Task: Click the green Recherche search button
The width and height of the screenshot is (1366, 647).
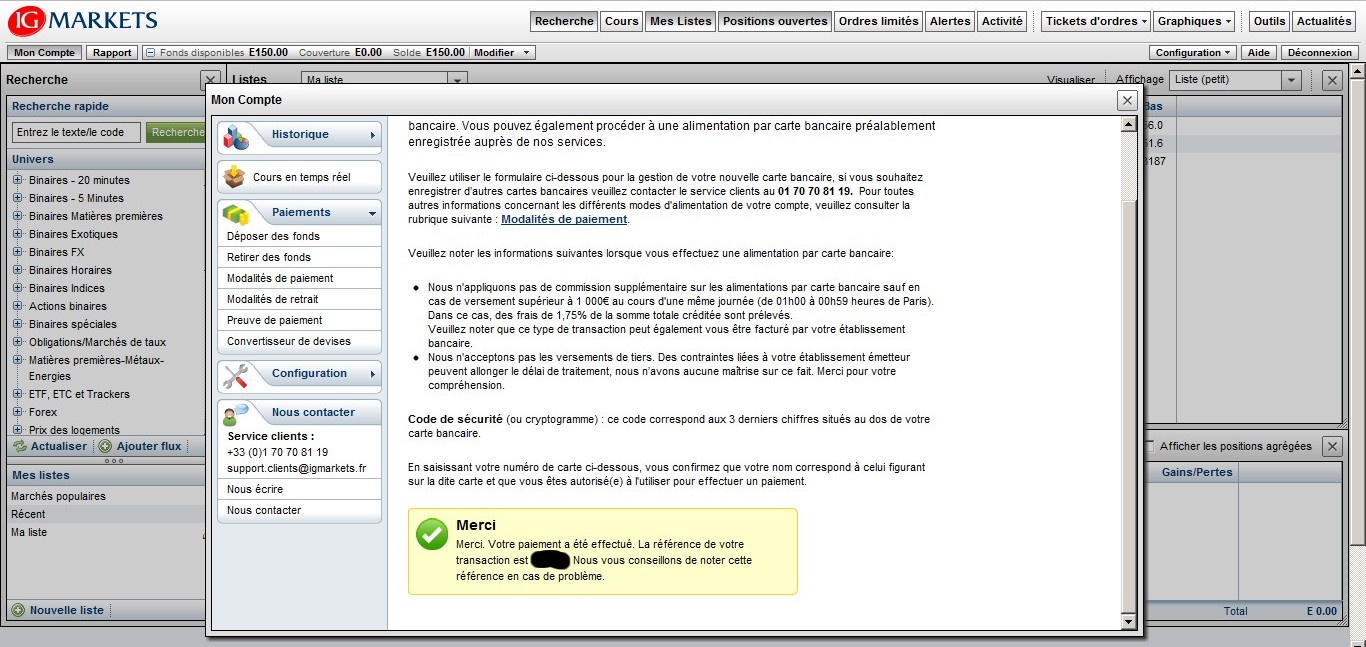Action: pos(175,132)
